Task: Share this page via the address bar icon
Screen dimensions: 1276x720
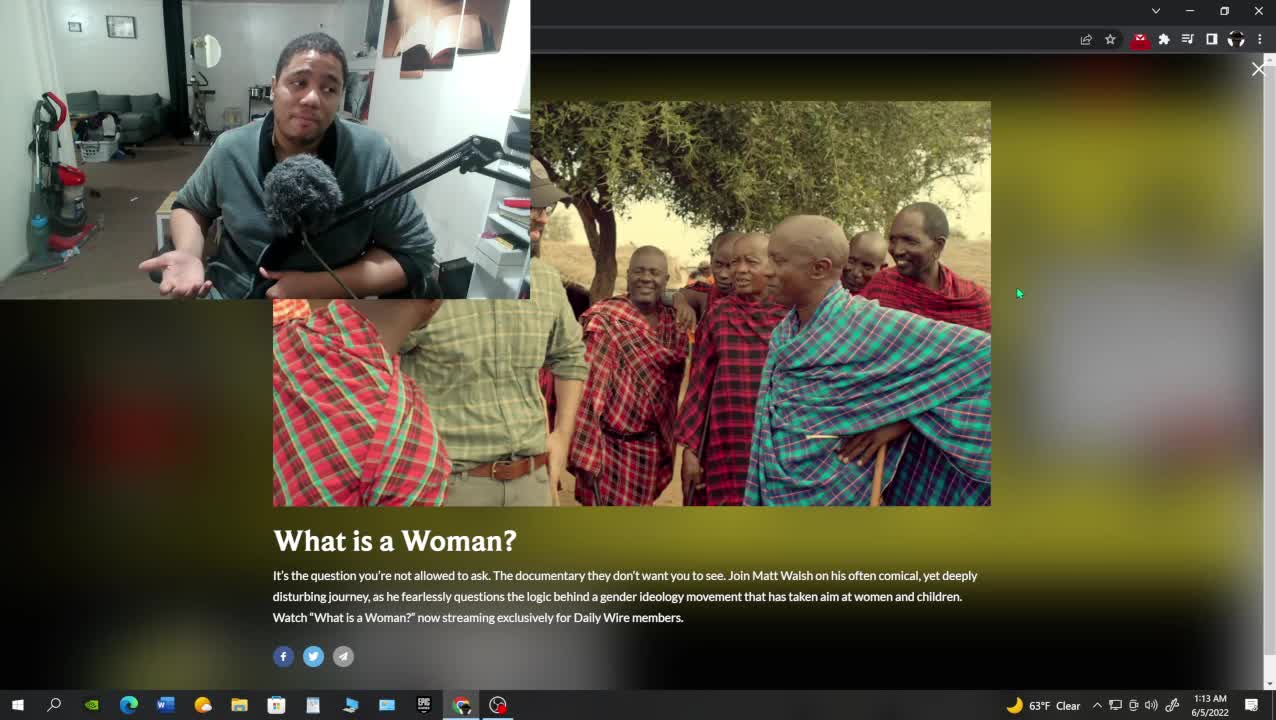Action: point(1086,40)
